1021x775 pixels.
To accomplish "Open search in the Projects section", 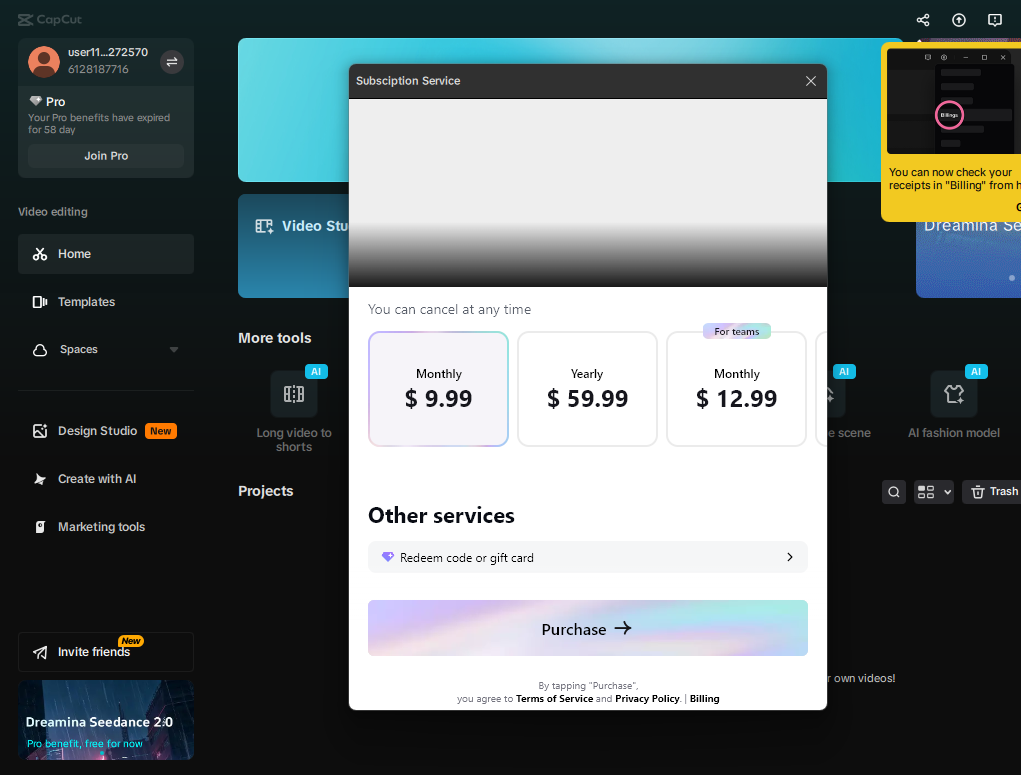I will (893, 491).
